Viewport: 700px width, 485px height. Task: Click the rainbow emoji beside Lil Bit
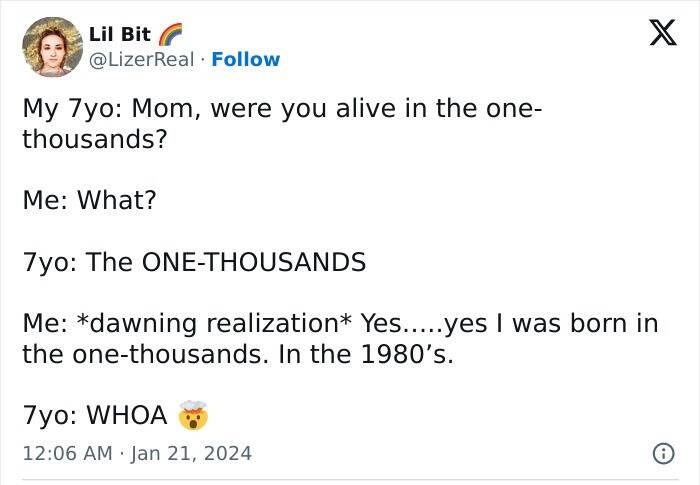[169, 36]
